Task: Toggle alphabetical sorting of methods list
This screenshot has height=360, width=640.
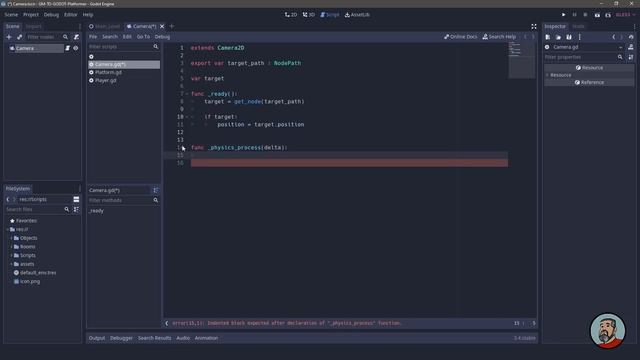Action: [x=156, y=190]
